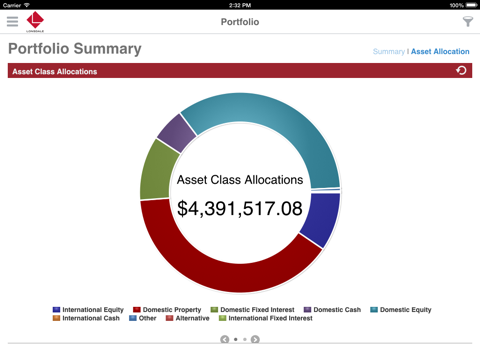The image size is (480, 360).
Task: Click 'Domestic Cash' legend label
Action: click(337, 310)
